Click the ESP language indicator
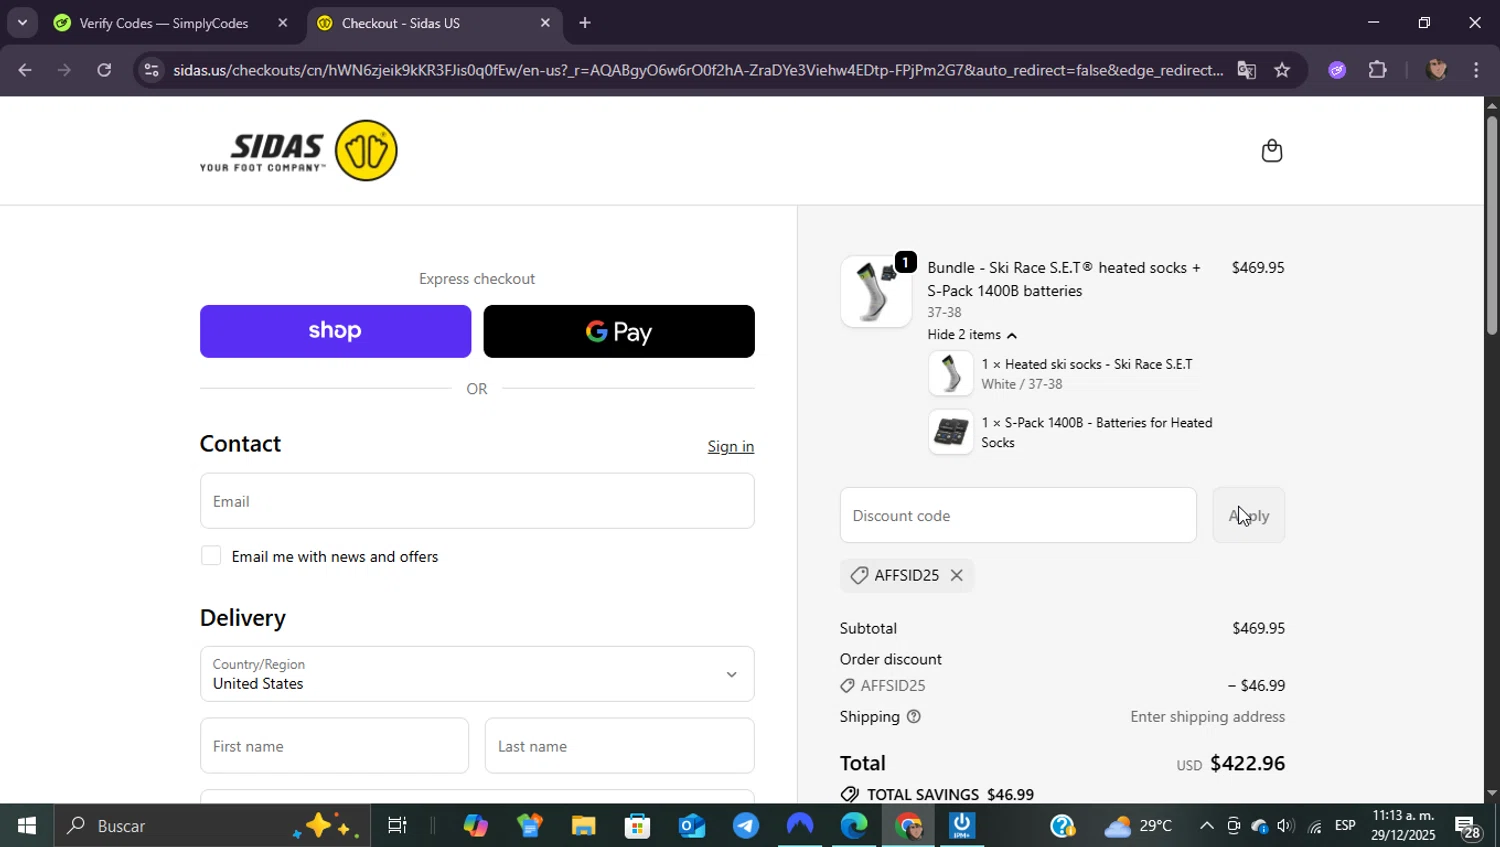1500x847 pixels. (1345, 826)
